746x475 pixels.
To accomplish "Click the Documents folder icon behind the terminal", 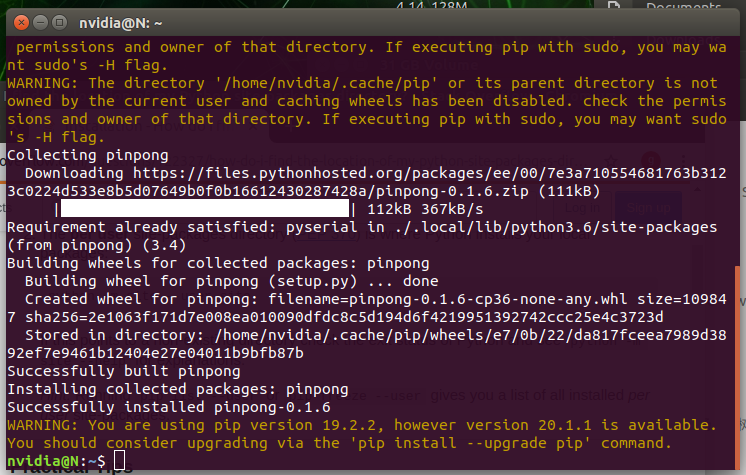I will click(614, 5).
